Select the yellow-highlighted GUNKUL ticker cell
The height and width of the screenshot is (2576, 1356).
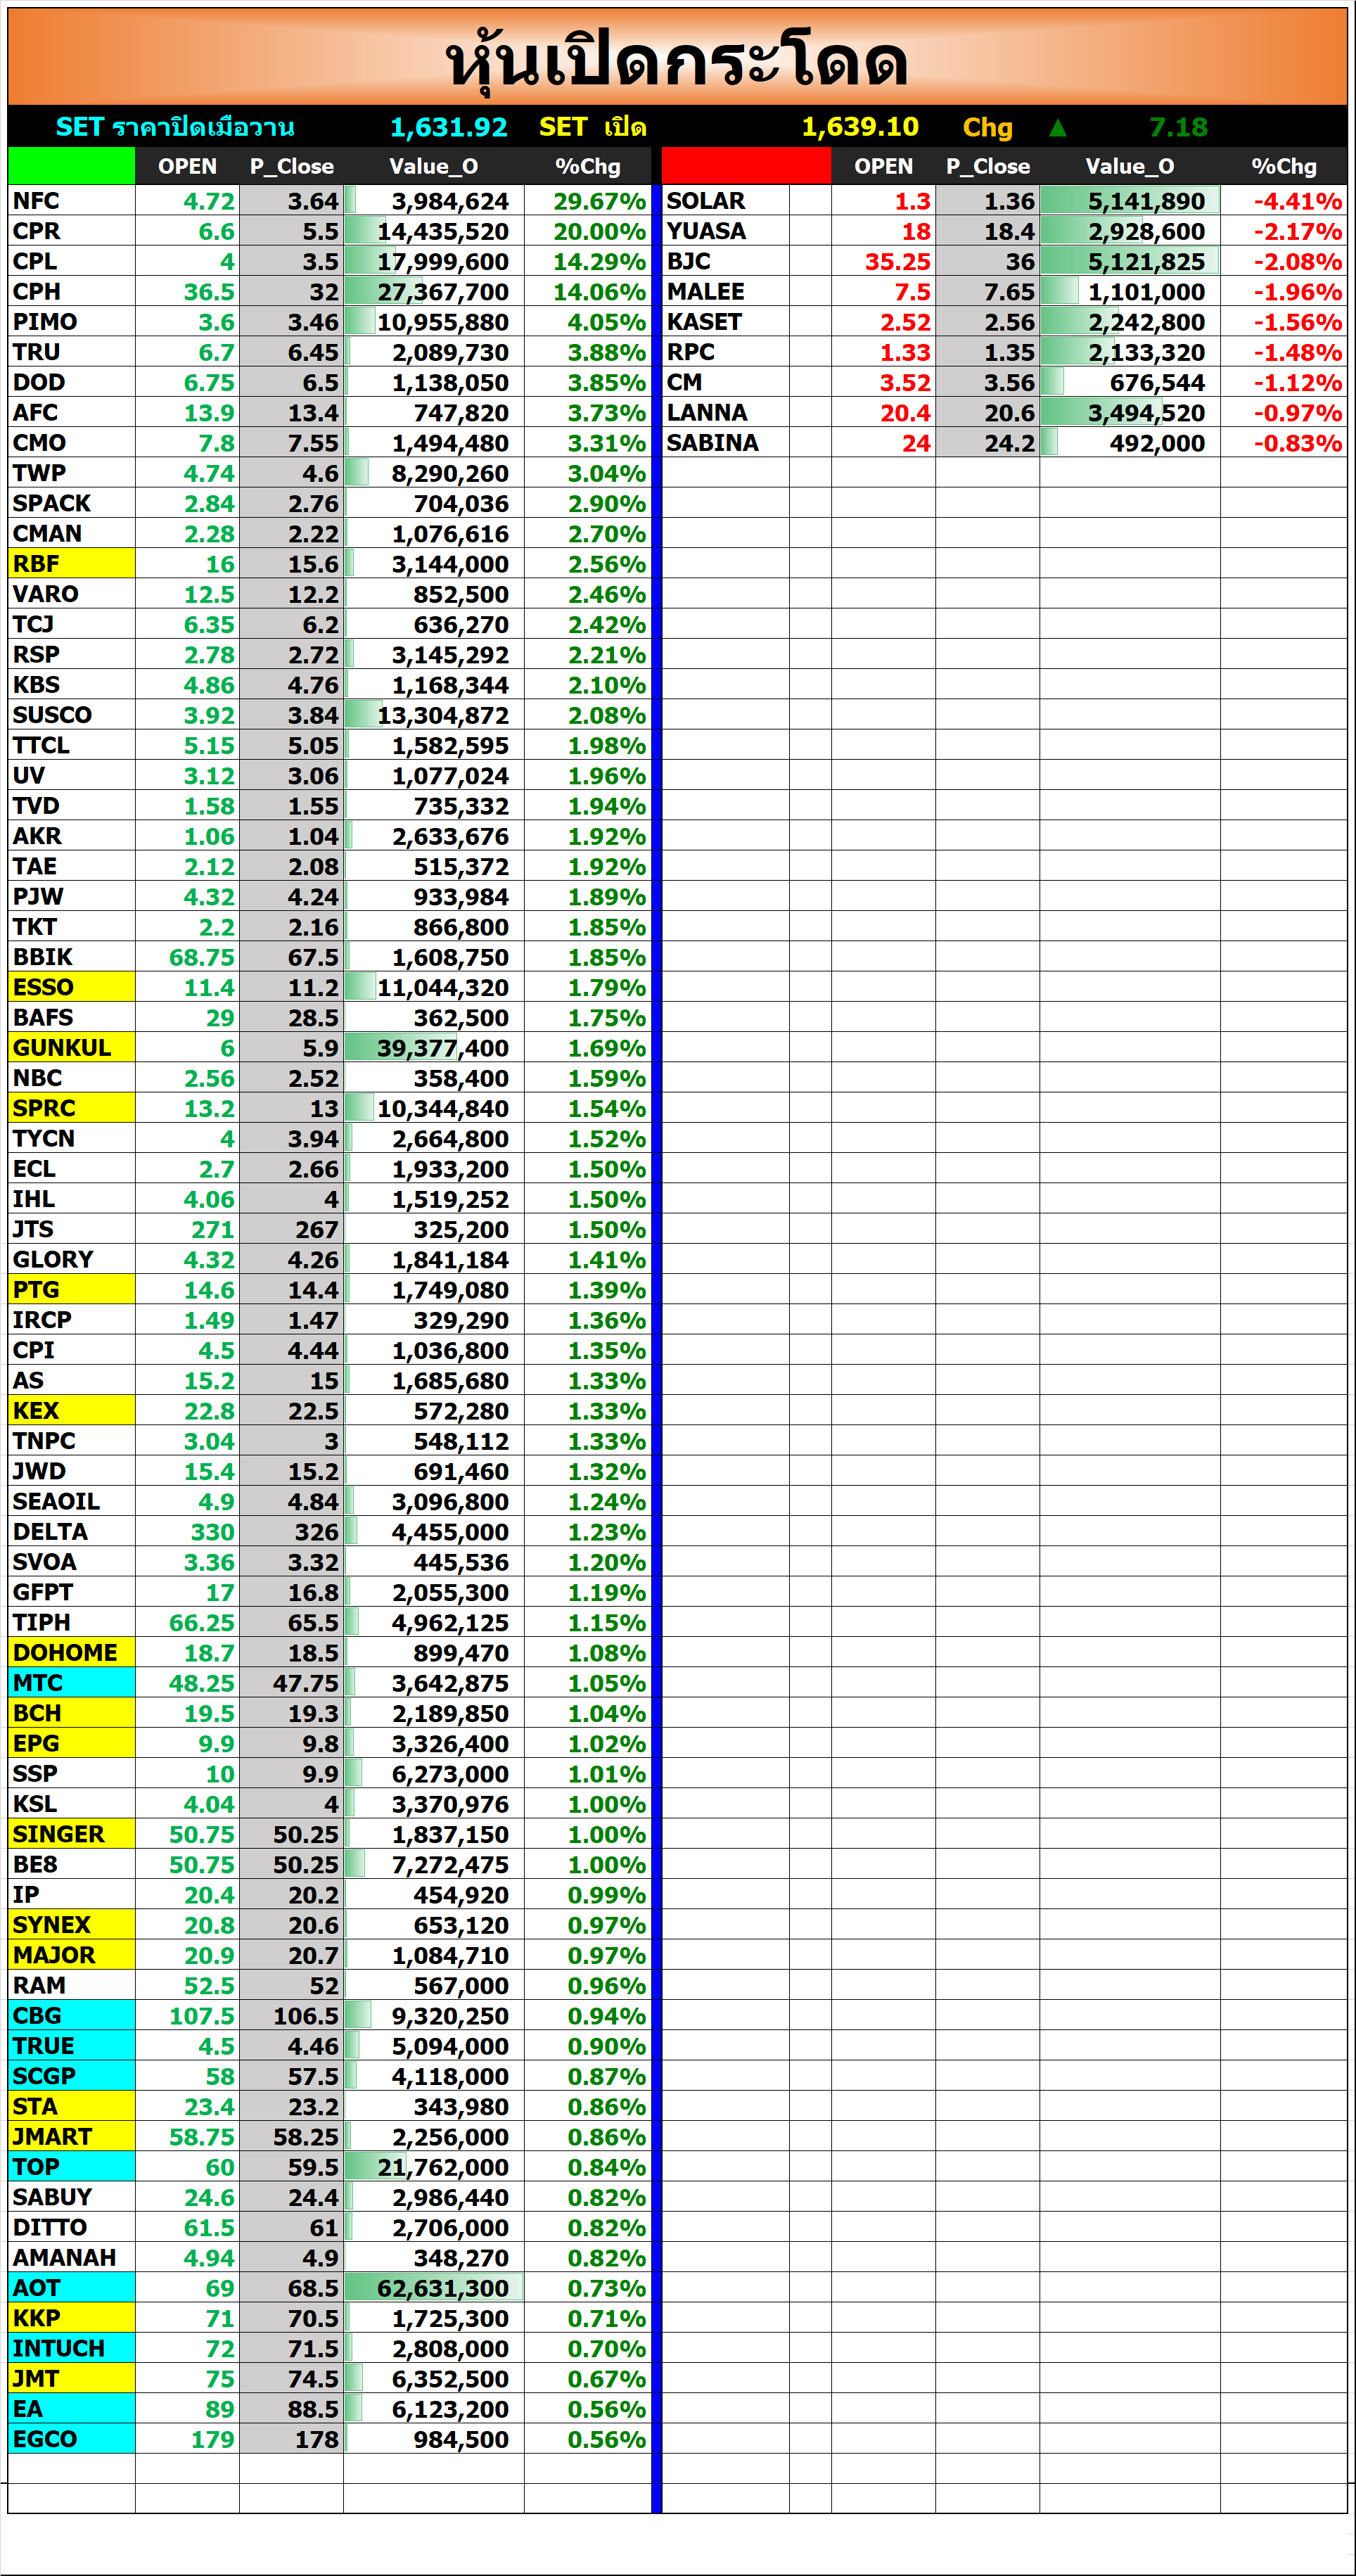(71, 1047)
